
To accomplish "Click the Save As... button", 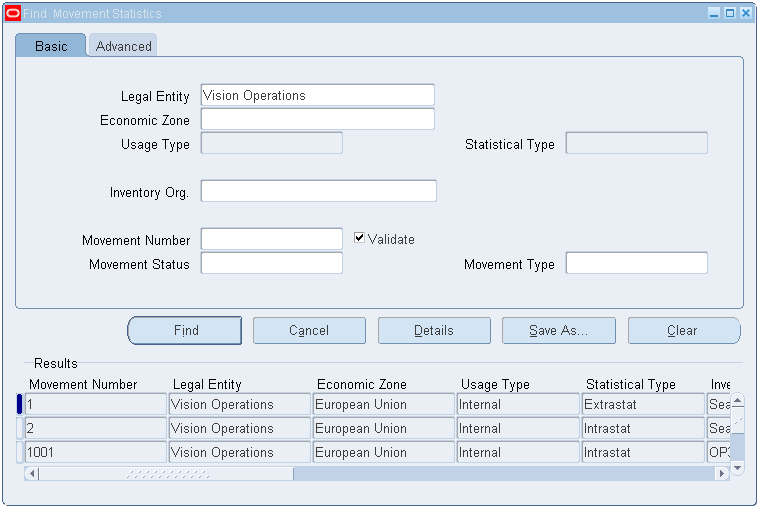I will [x=559, y=331].
